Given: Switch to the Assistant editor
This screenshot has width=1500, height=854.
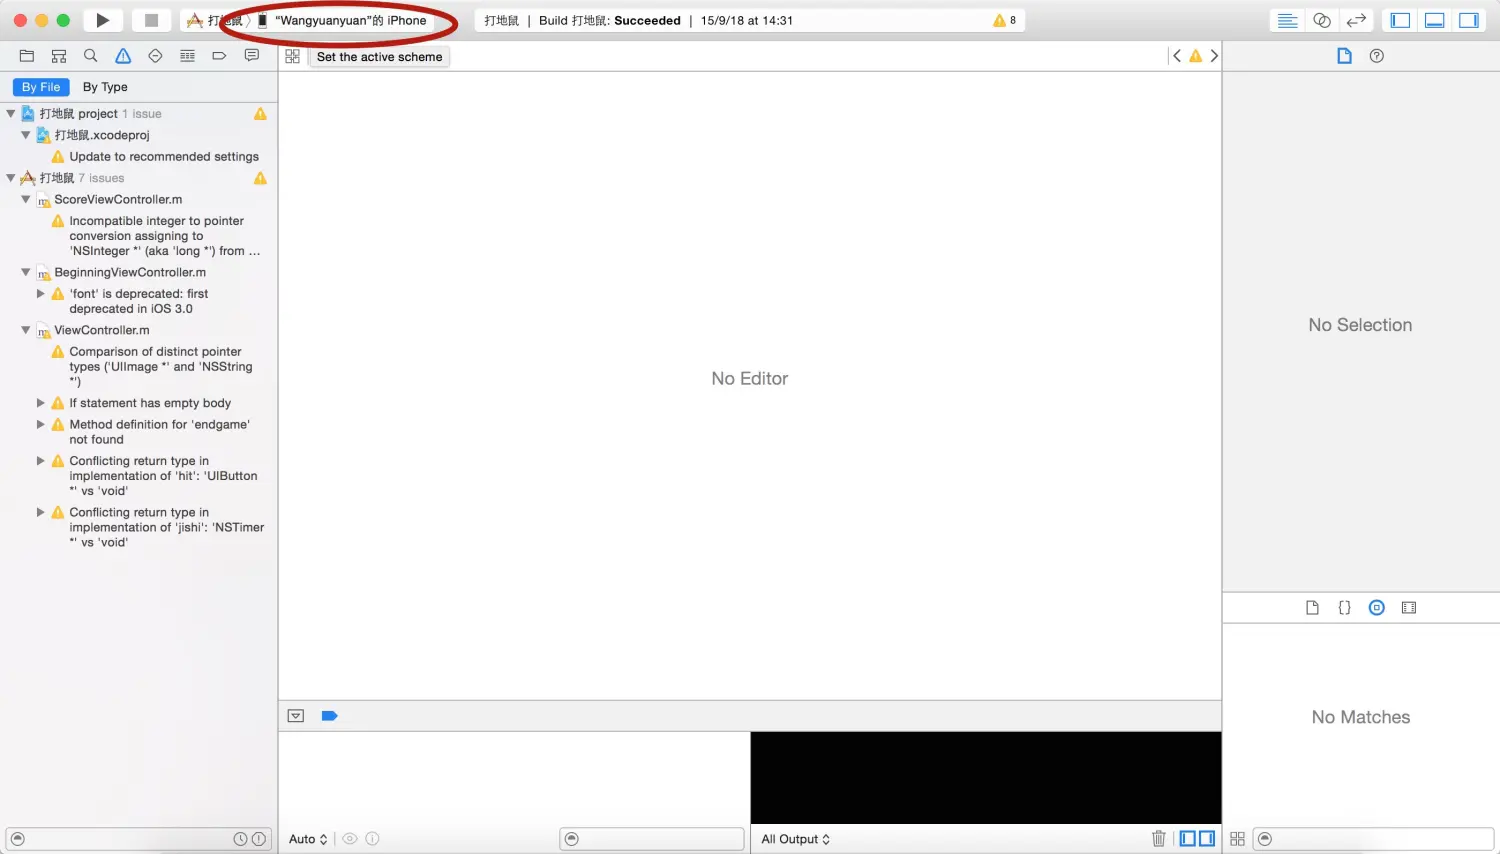Looking at the screenshot, I should pos(1322,20).
